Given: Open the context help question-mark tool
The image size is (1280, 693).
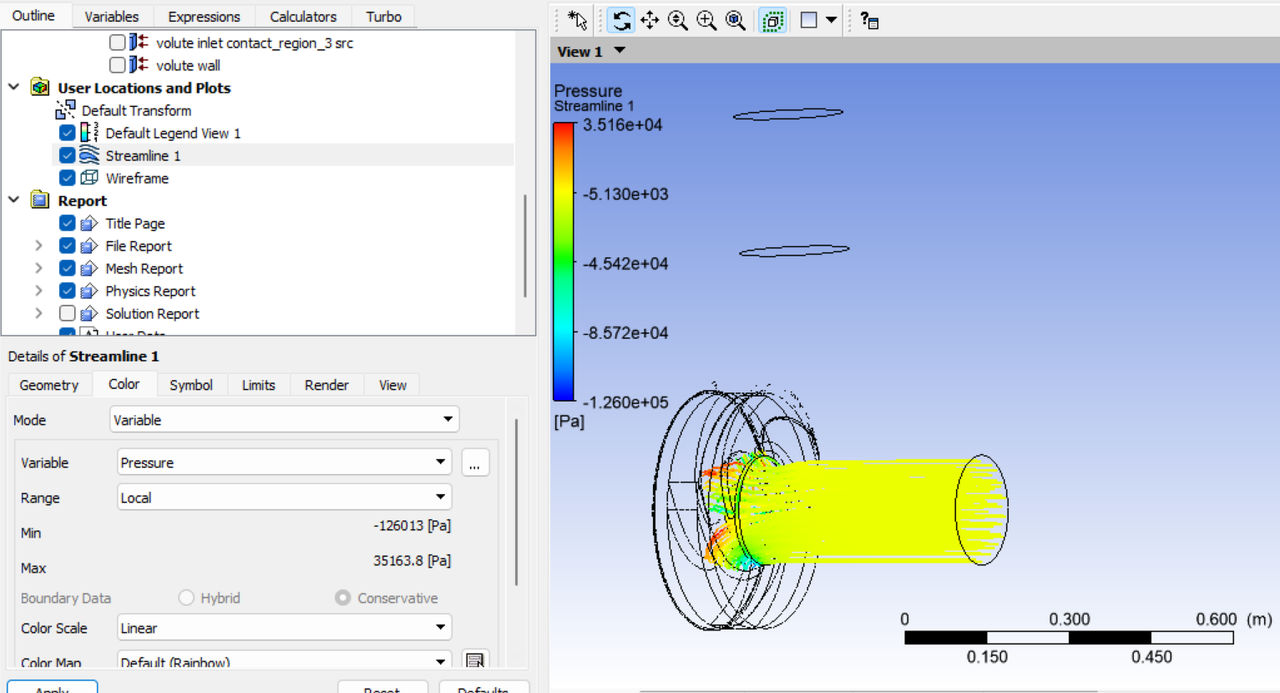Looking at the screenshot, I should tap(870, 20).
